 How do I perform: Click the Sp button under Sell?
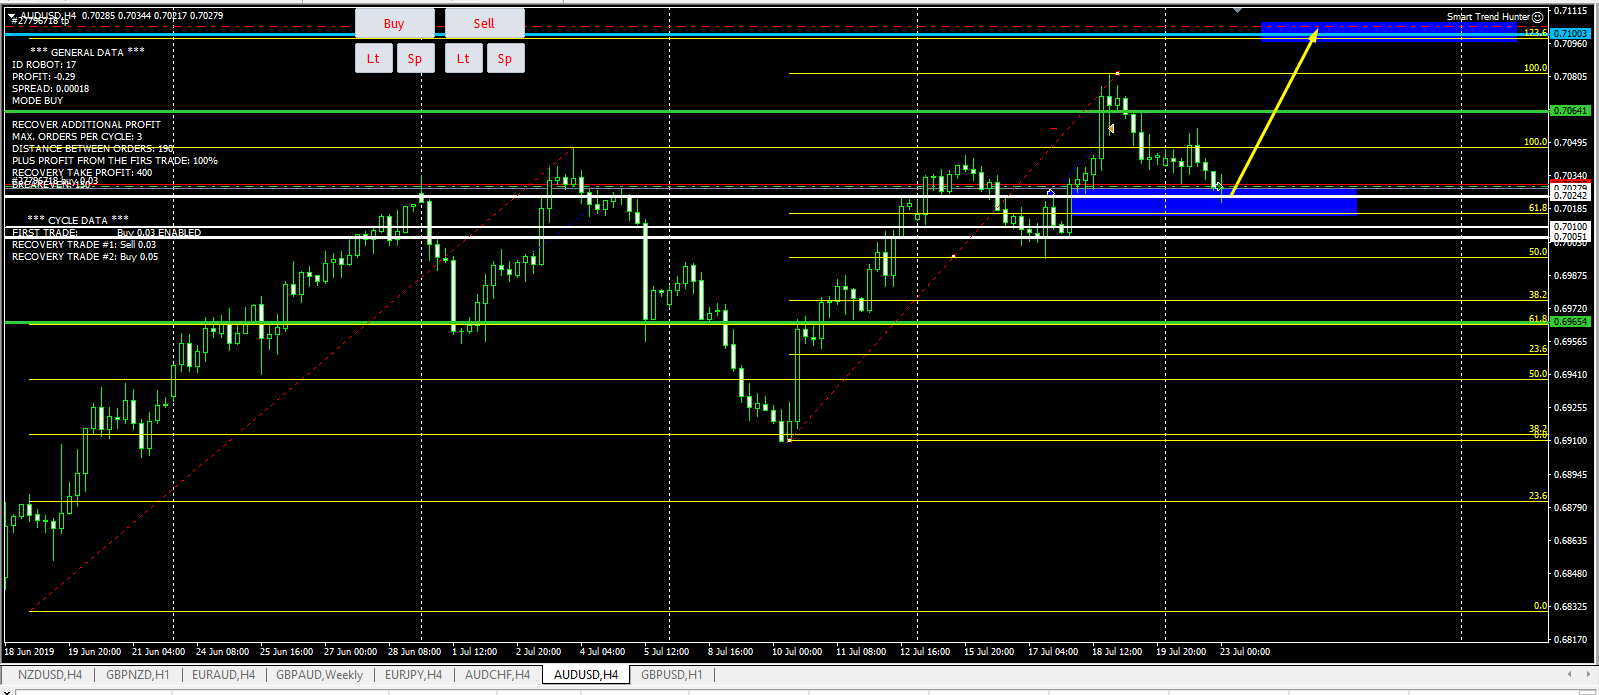[505, 59]
